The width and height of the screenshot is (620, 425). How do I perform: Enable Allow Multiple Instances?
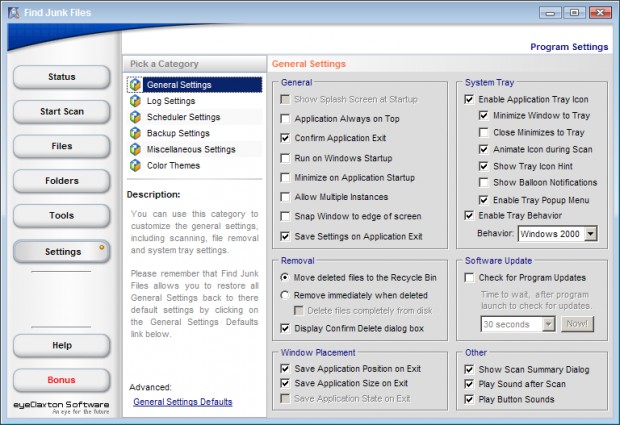tap(285, 197)
